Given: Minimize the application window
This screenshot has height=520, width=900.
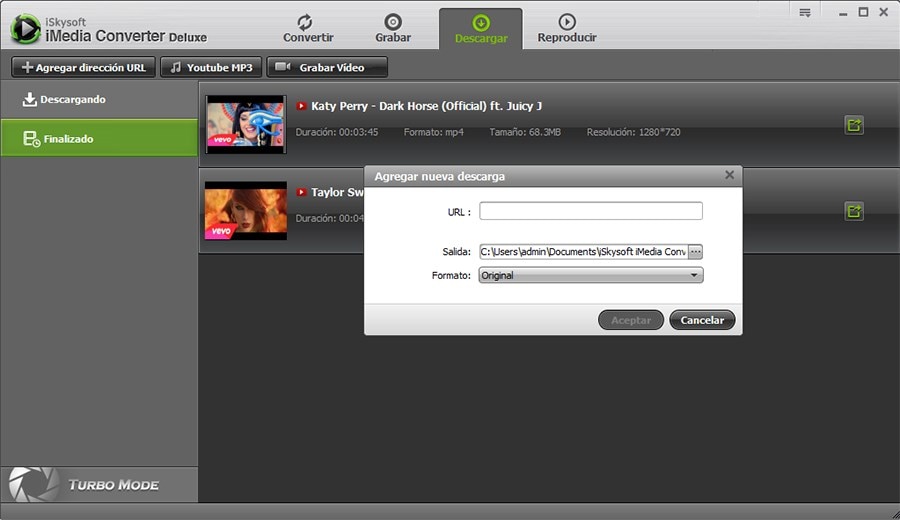Looking at the screenshot, I should tap(843, 13).
